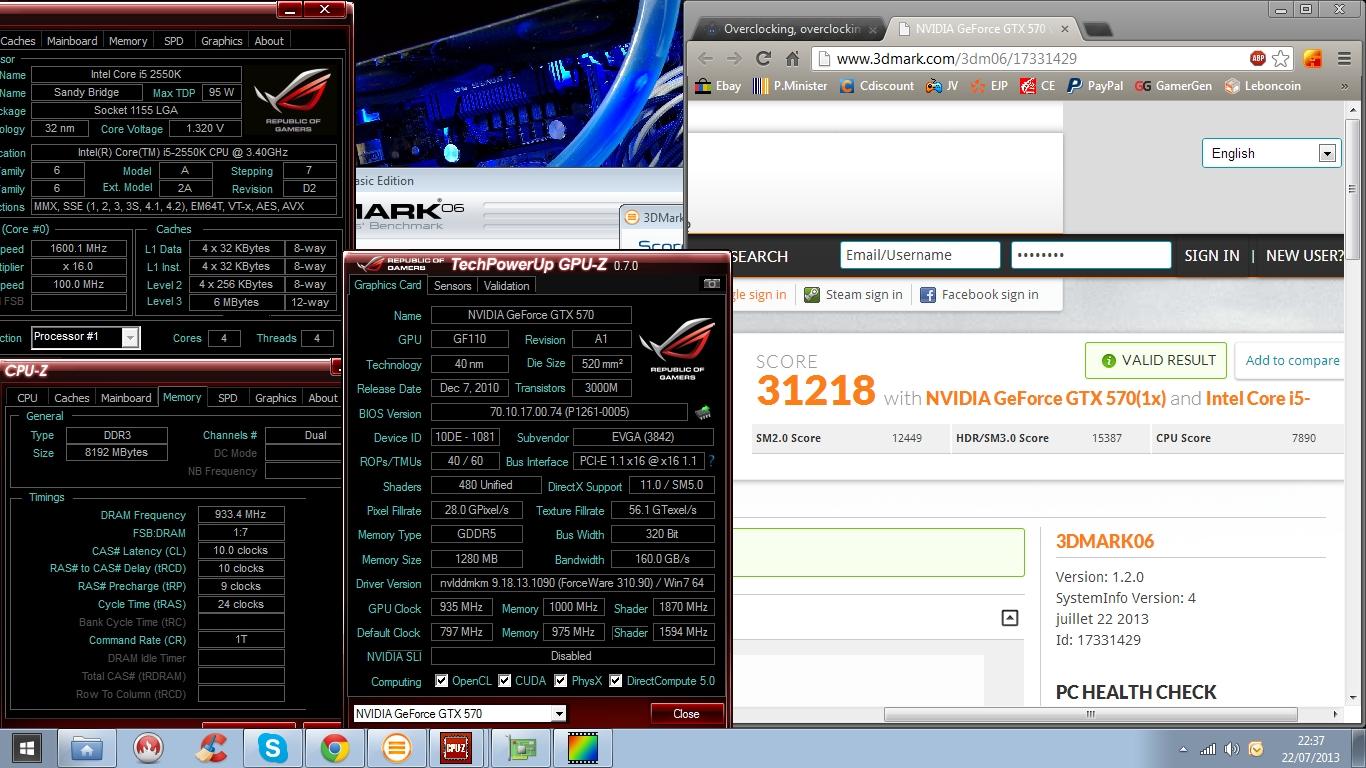Screen dimensions: 1366x768
Task: Click the VALID RESULT badge
Action: 1156,360
